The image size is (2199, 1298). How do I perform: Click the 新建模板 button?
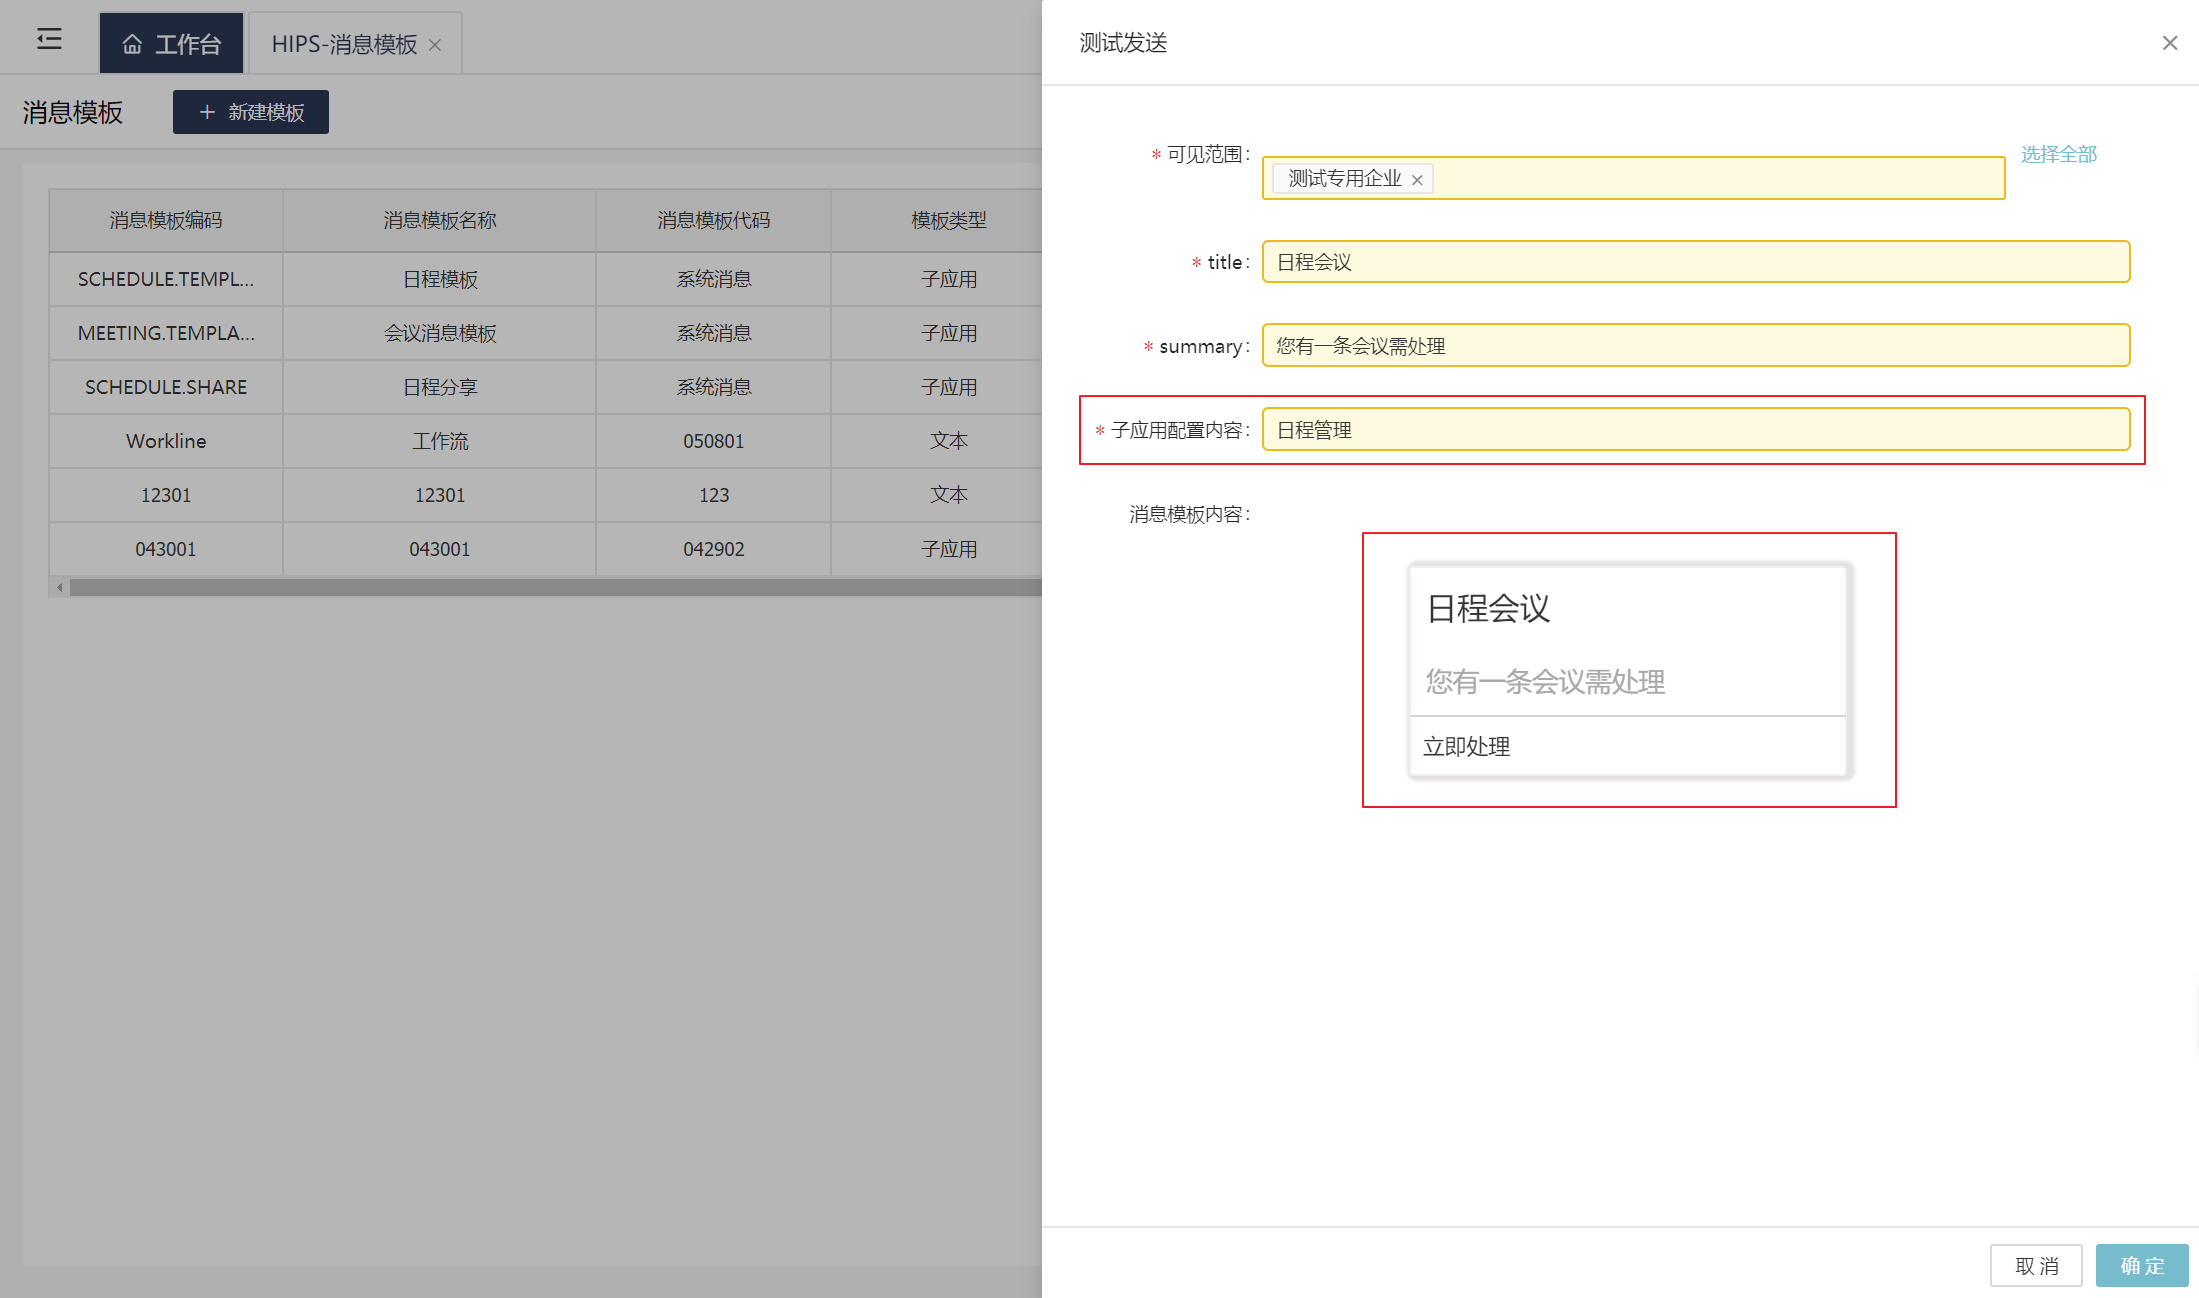coord(251,112)
